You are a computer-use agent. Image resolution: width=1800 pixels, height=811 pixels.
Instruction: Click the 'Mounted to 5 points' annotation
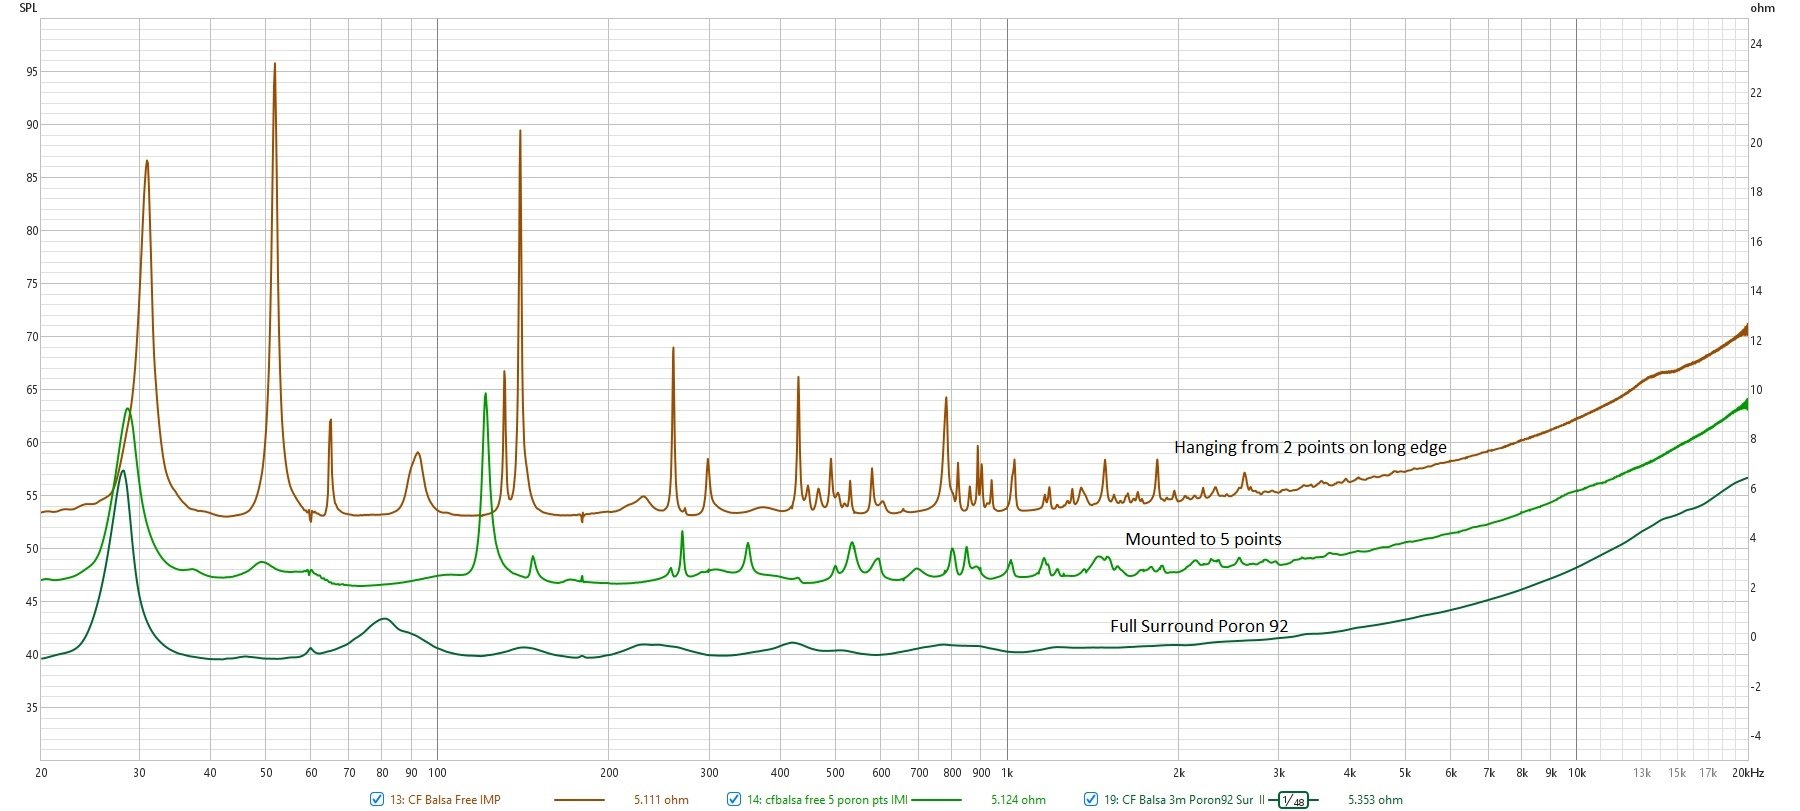coord(1203,539)
